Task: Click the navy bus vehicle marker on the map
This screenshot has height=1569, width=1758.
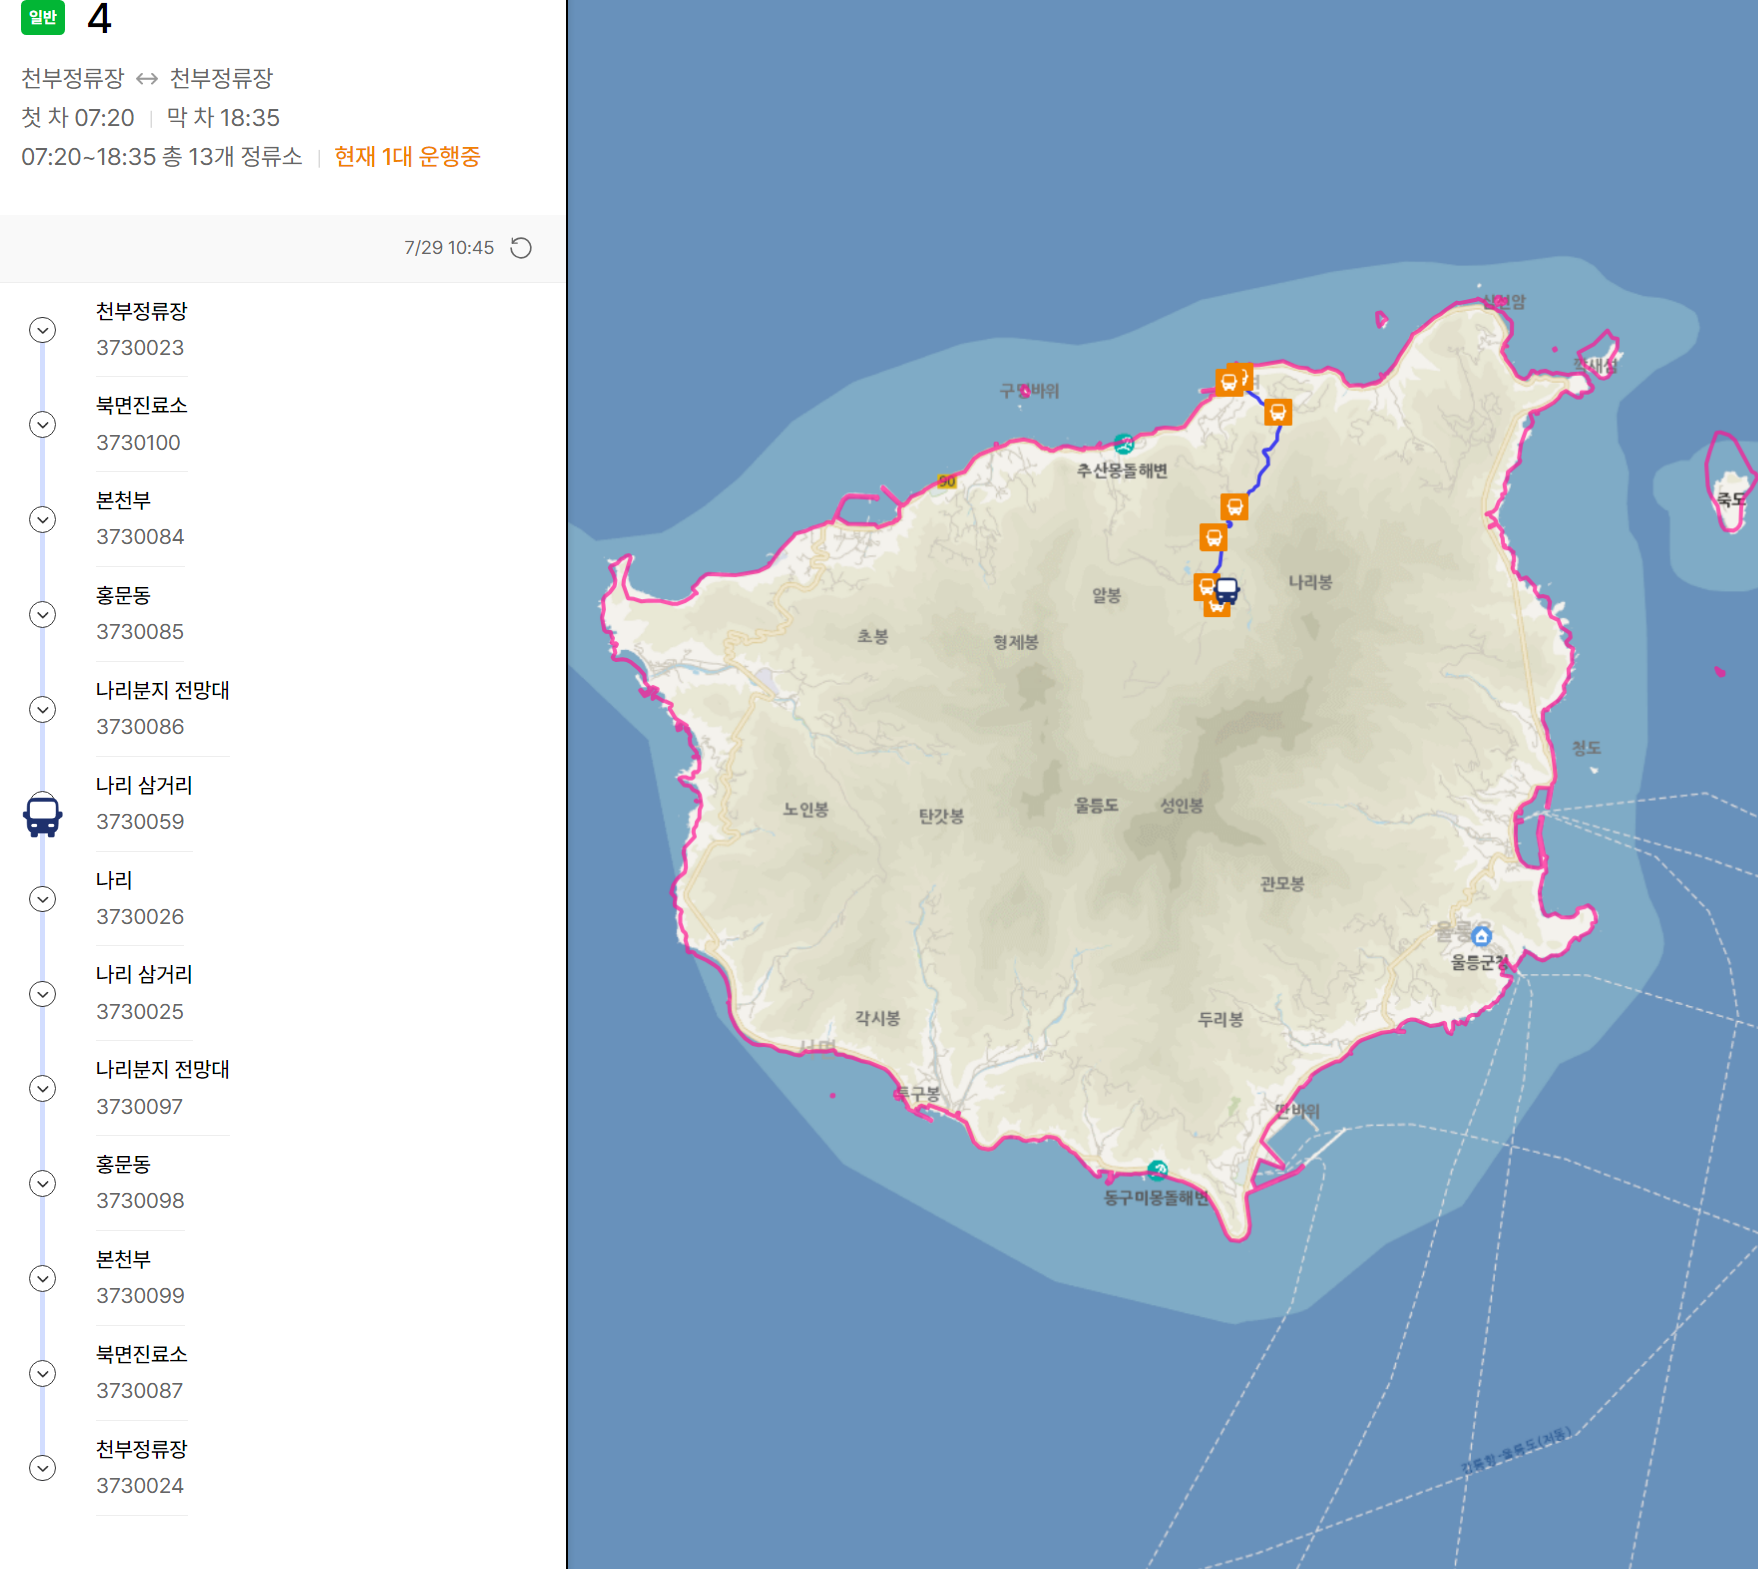Action: (1227, 591)
